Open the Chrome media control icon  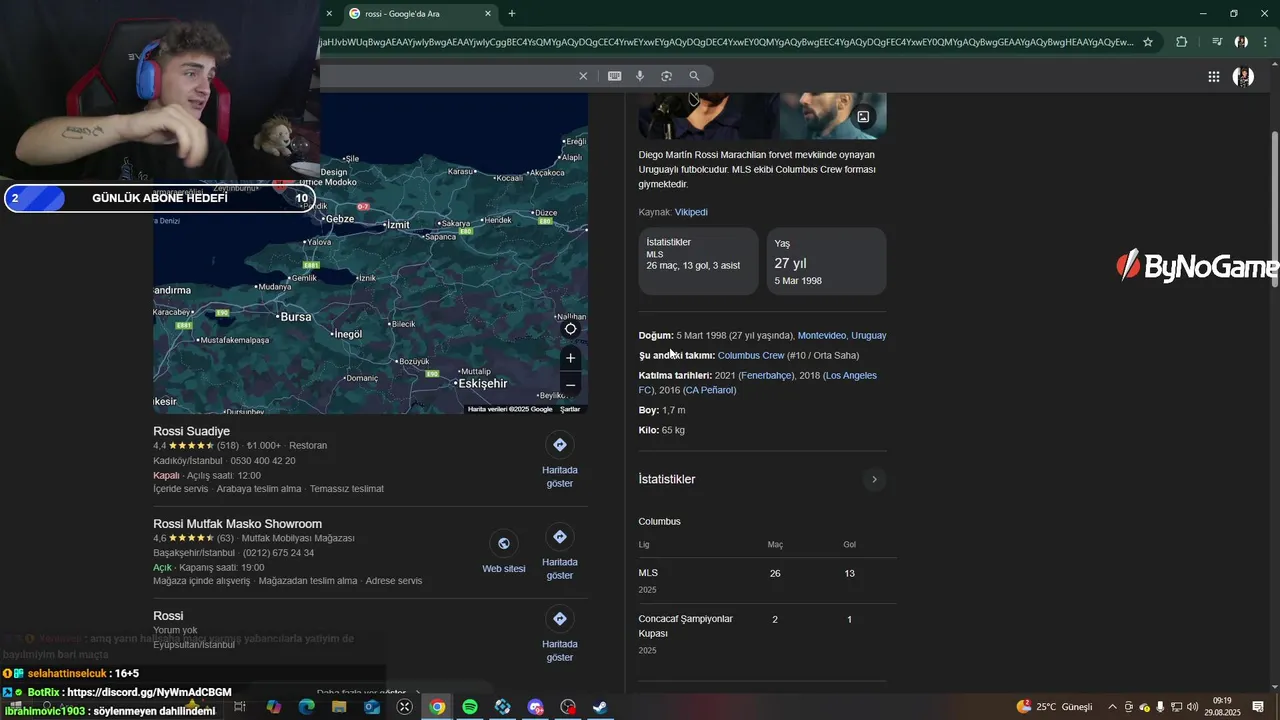(x=1217, y=42)
